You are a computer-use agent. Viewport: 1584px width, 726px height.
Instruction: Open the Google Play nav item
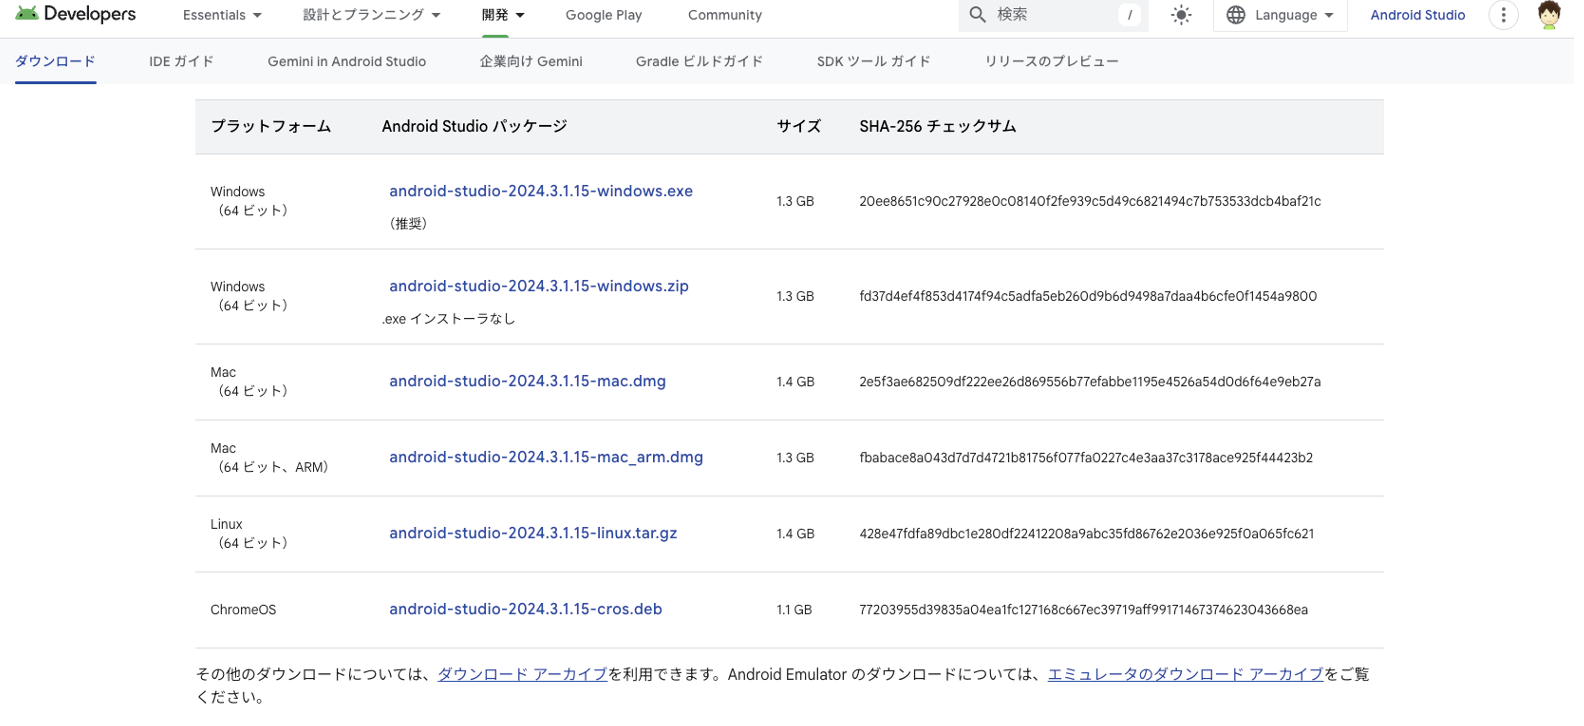tap(603, 15)
